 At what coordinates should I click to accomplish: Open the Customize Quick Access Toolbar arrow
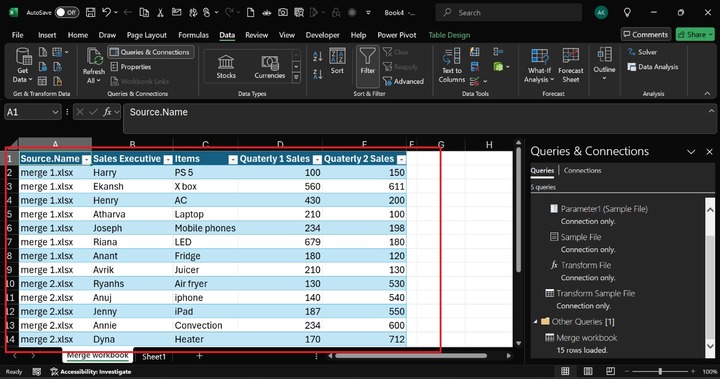click(368, 13)
